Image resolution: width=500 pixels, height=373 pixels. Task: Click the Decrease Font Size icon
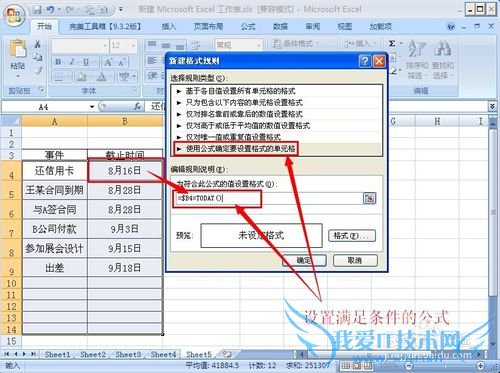(121, 62)
